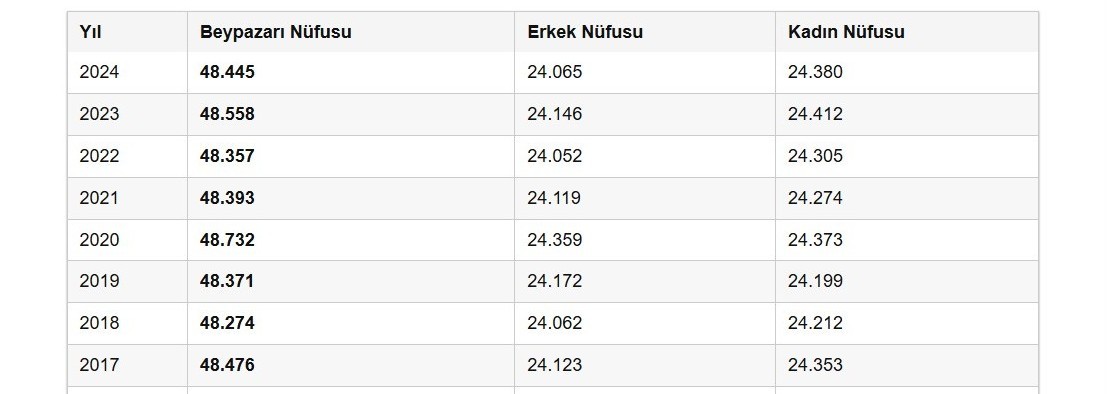Click the 2017 female value 24.353
The width and height of the screenshot is (1107, 394).
point(906,365)
